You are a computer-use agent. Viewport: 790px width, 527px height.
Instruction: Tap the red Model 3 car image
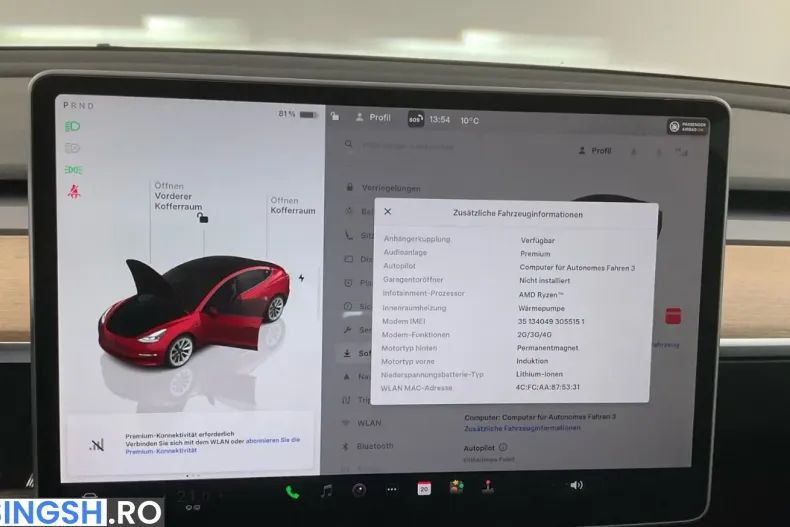[x=194, y=312]
